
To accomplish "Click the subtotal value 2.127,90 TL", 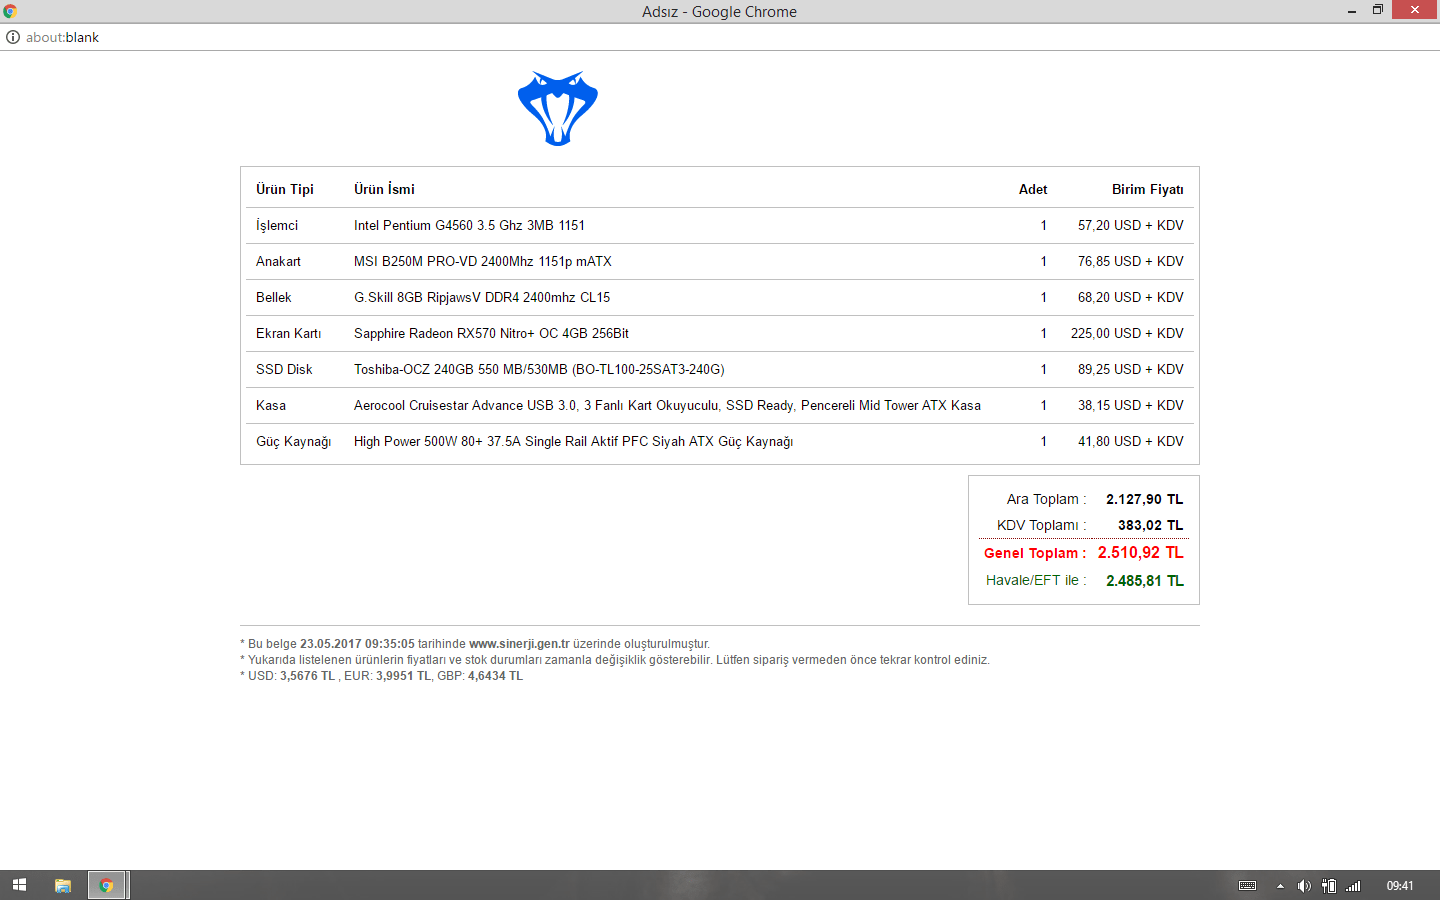I will tap(1144, 499).
